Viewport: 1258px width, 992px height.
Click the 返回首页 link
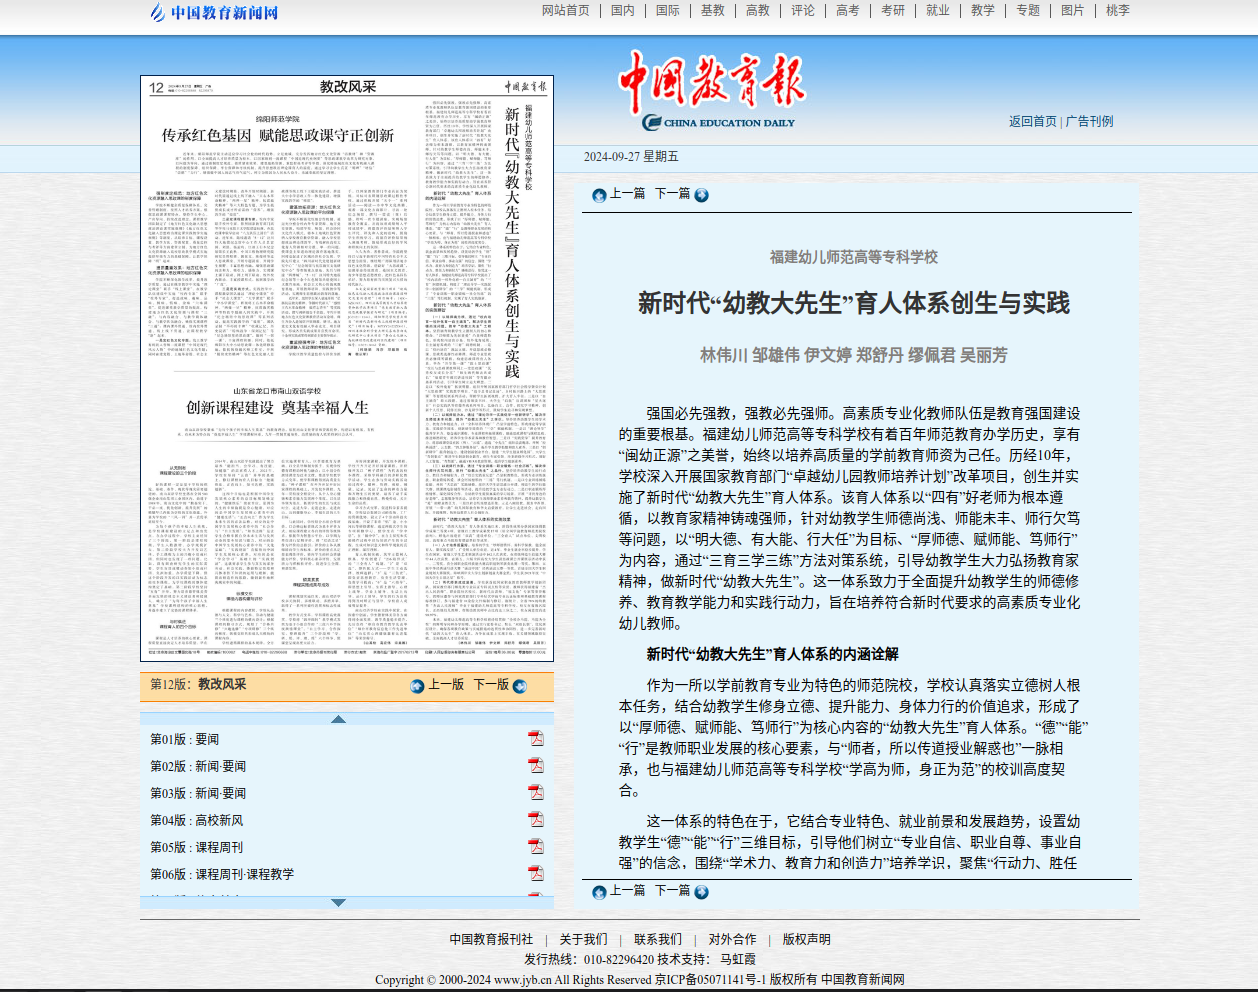point(1035,122)
